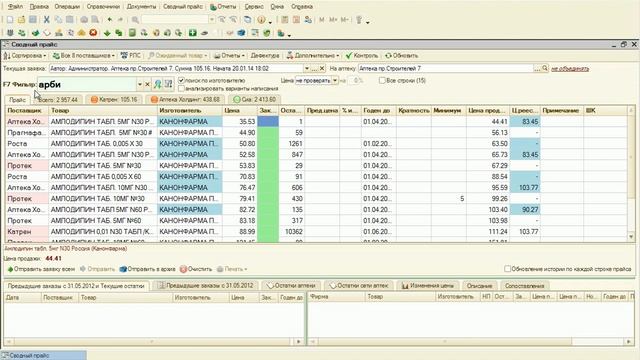Screen dimensions: 640x360
Task: Check the 'Все строки (15)' checkbox
Action: pos(382,80)
